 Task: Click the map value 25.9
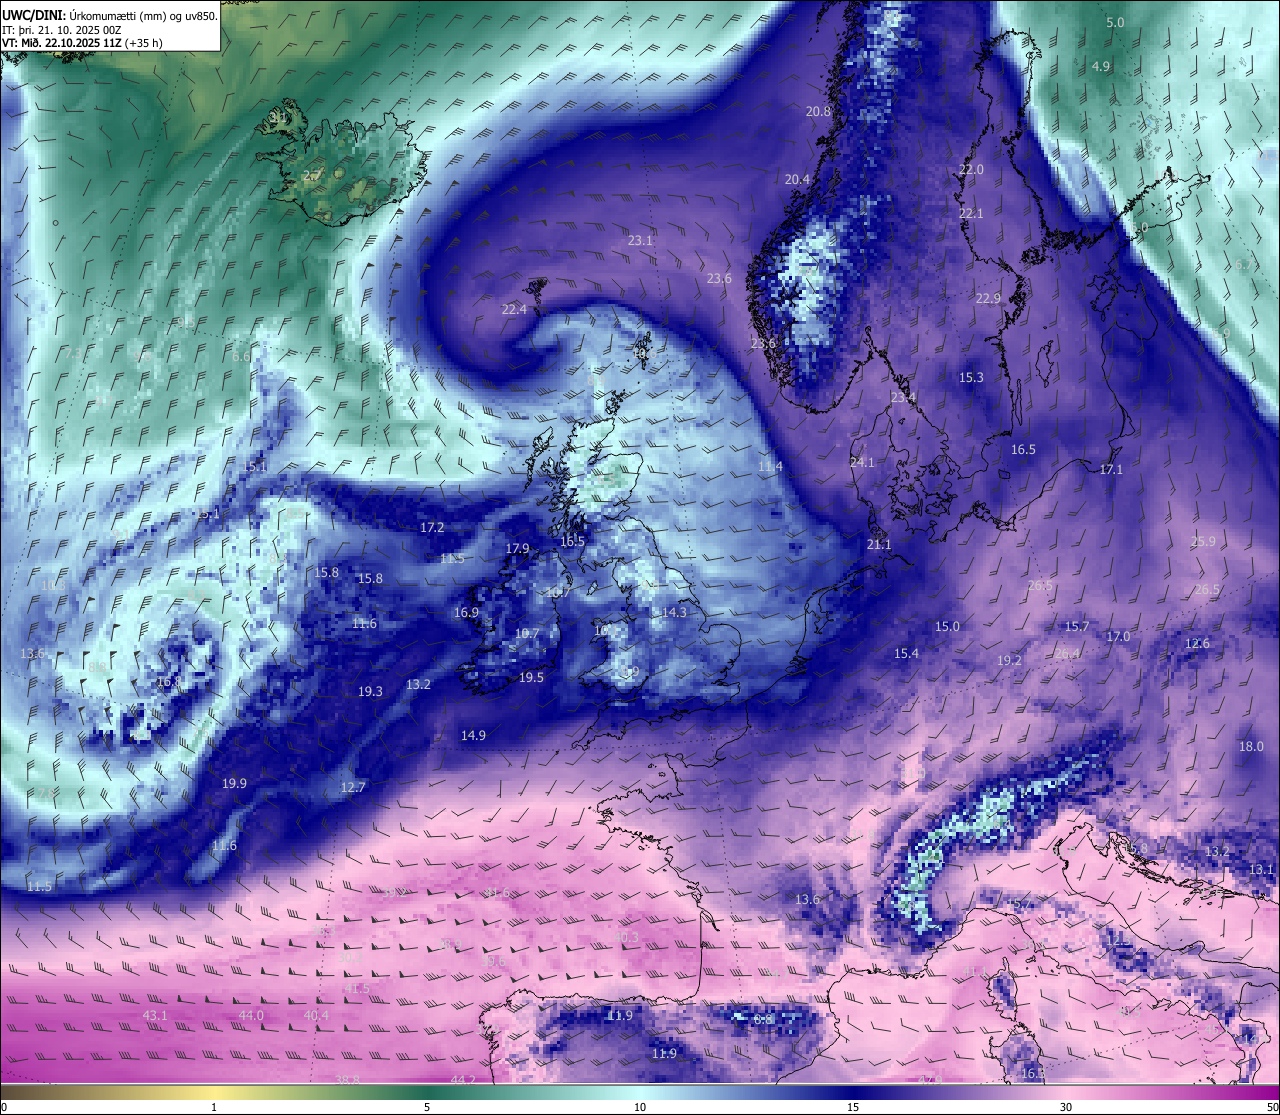[x=1204, y=541]
